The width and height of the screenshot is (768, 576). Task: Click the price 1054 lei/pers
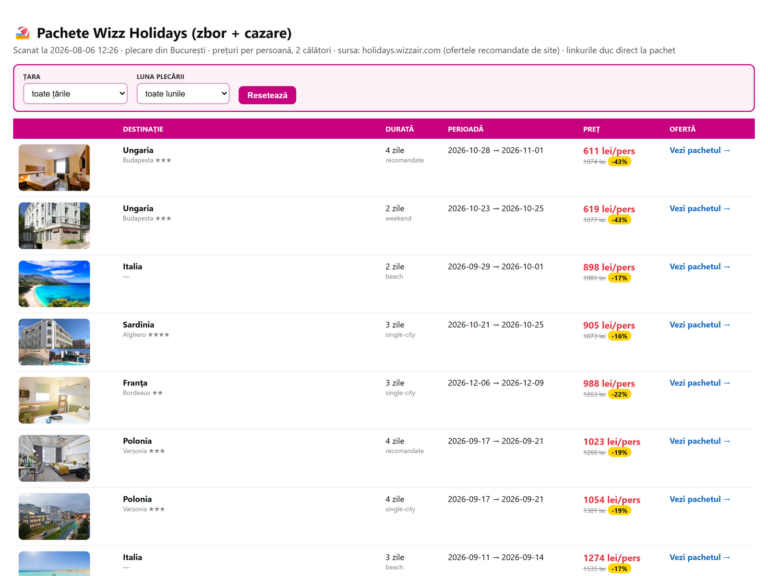coord(612,500)
